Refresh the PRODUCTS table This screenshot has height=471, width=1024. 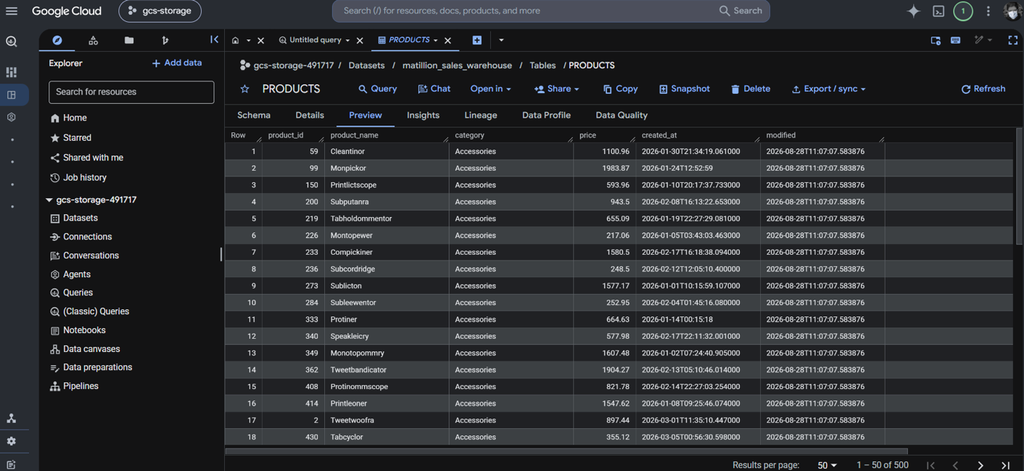click(983, 89)
